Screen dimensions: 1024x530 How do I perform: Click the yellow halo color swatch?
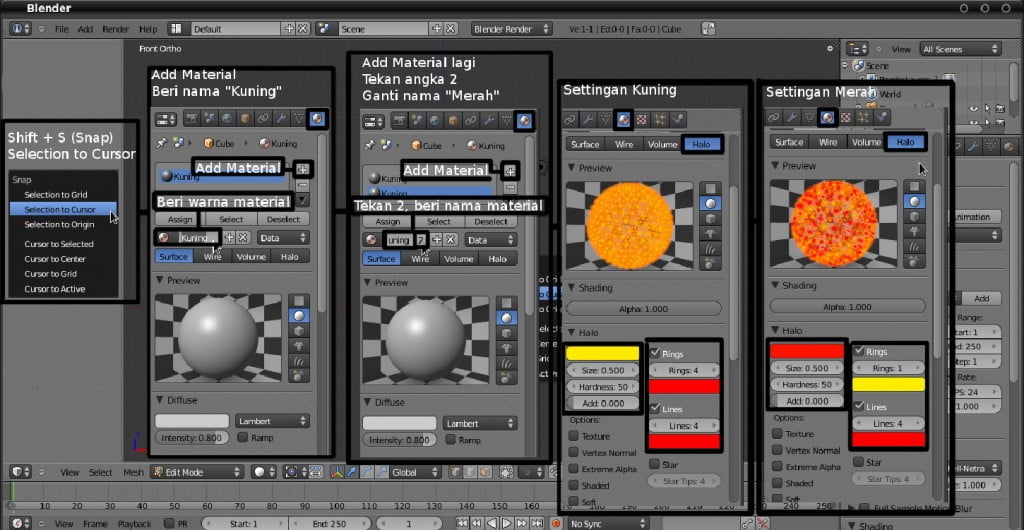(x=602, y=353)
